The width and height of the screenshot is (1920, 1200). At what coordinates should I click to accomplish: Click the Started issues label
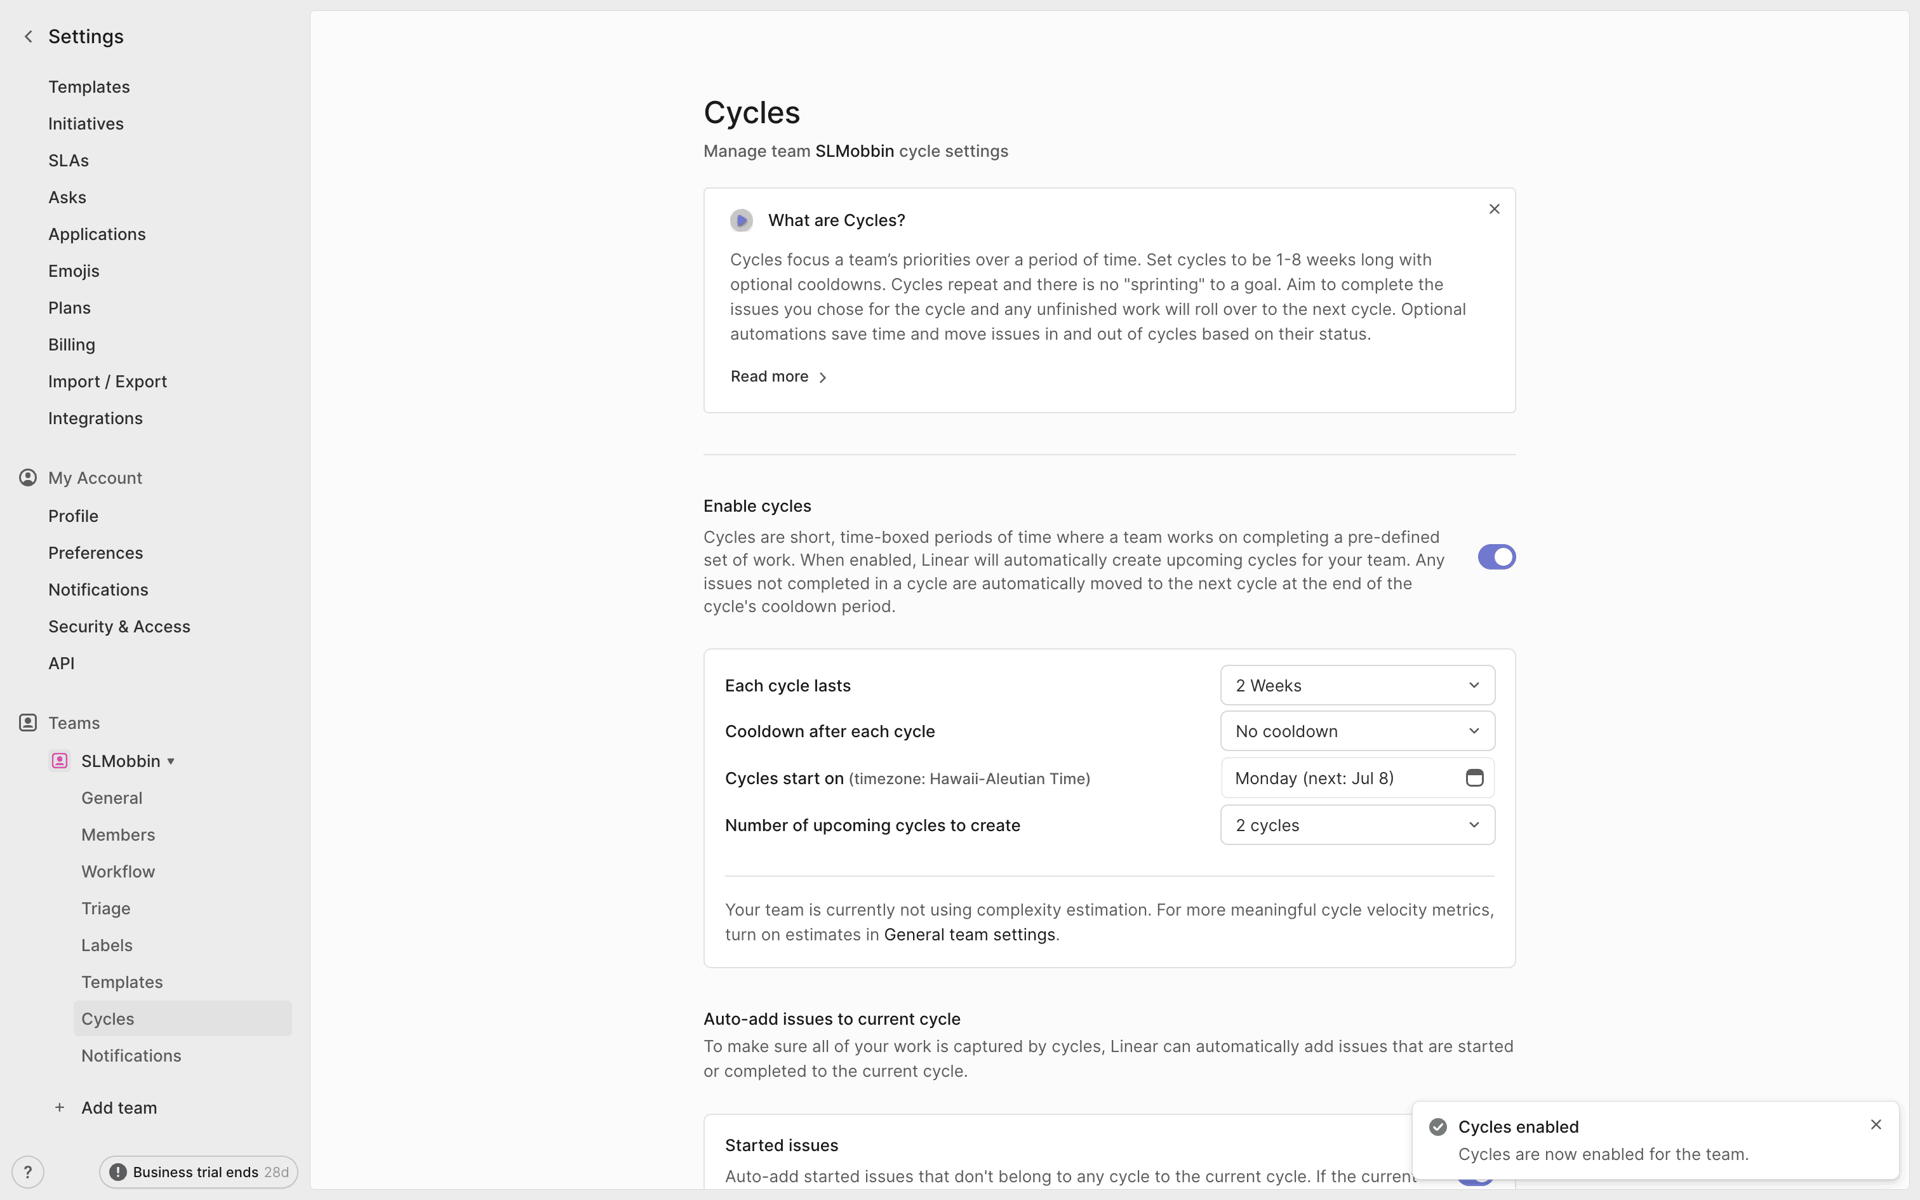coord(782,1146)
